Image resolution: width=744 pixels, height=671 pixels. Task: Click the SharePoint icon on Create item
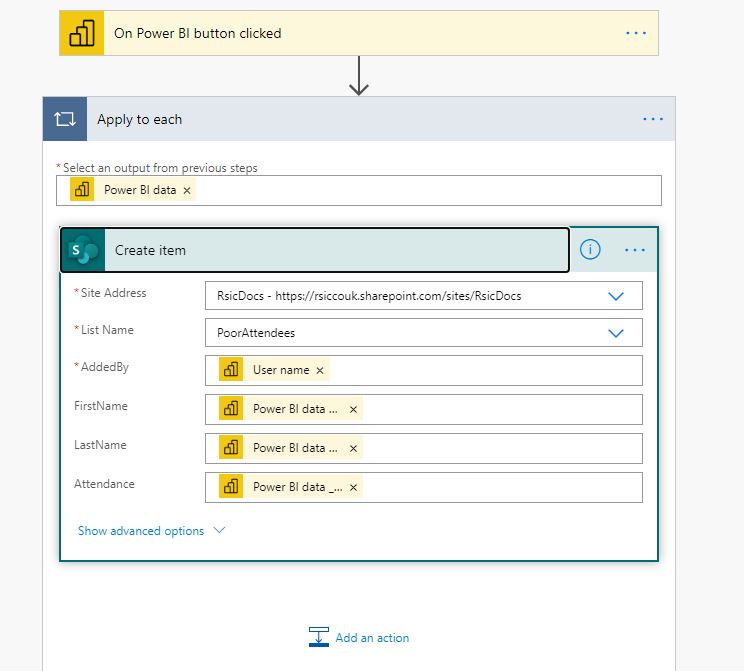tap(83, 250)
